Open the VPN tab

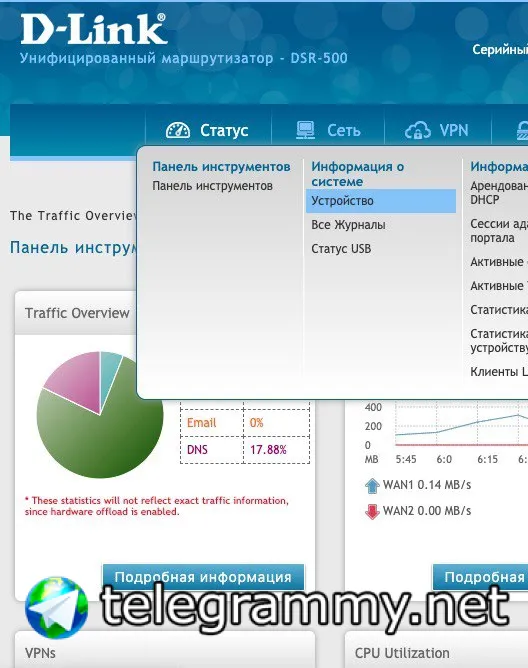click(438, 130)
